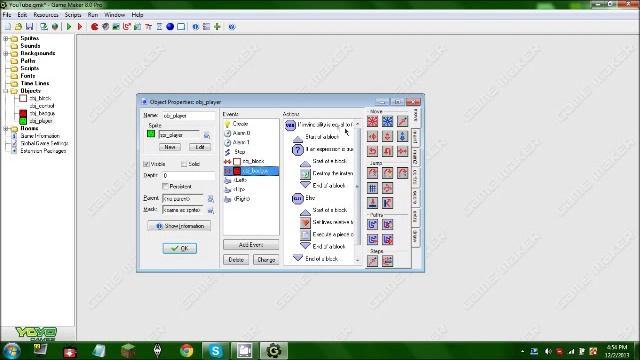Screen dimensions: 640x360
Task: Select the Set Gravity action icon
Action: point(402,136)
